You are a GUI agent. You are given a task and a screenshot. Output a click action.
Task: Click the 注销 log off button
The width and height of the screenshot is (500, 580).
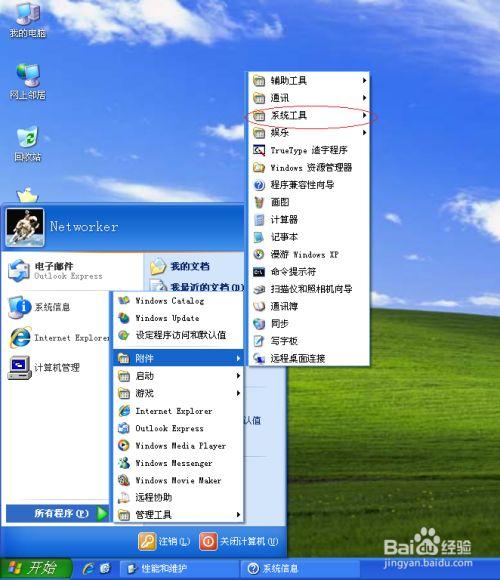pos(164,542)
